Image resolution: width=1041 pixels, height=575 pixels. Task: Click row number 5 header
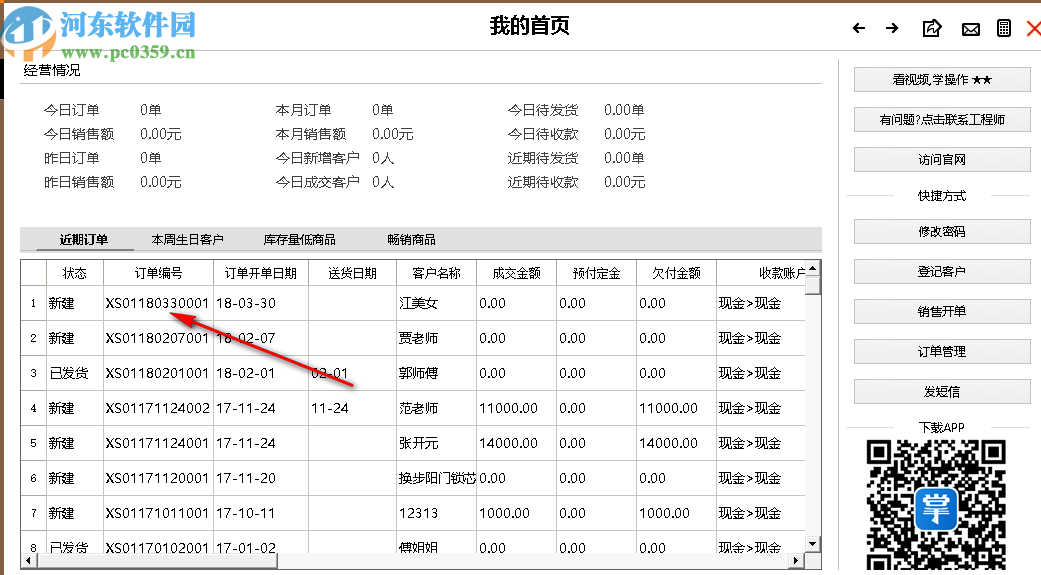pyautogui.click(x=33, y=444)
